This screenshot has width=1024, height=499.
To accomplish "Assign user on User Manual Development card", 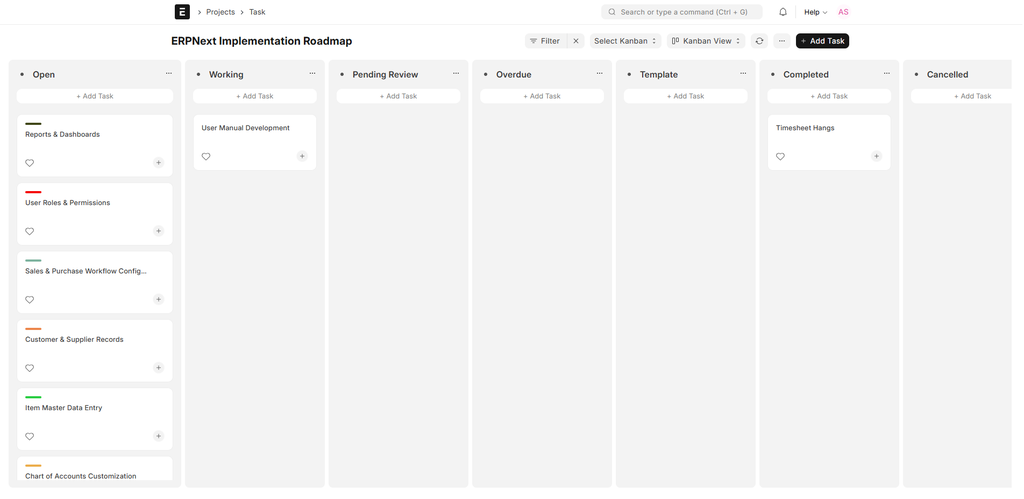I will [x=302, y=156].
